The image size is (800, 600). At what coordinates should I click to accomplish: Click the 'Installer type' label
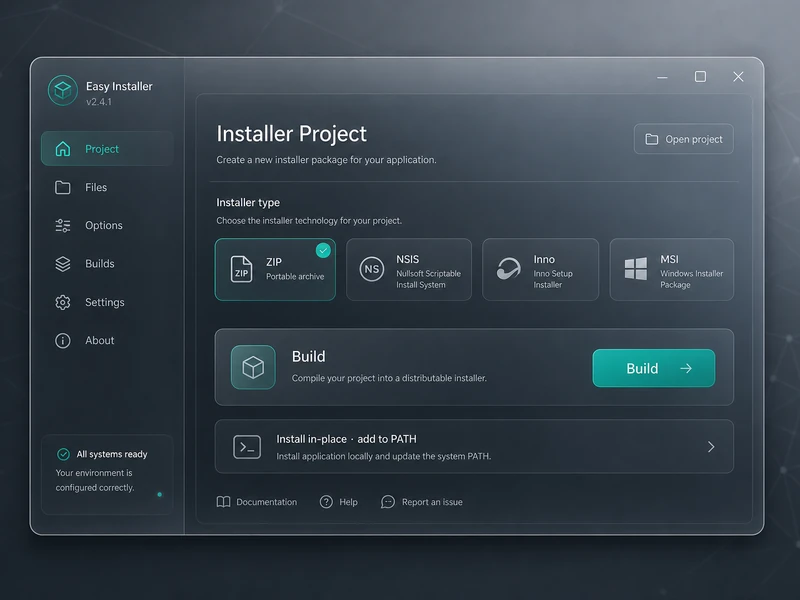pos(248,203)
